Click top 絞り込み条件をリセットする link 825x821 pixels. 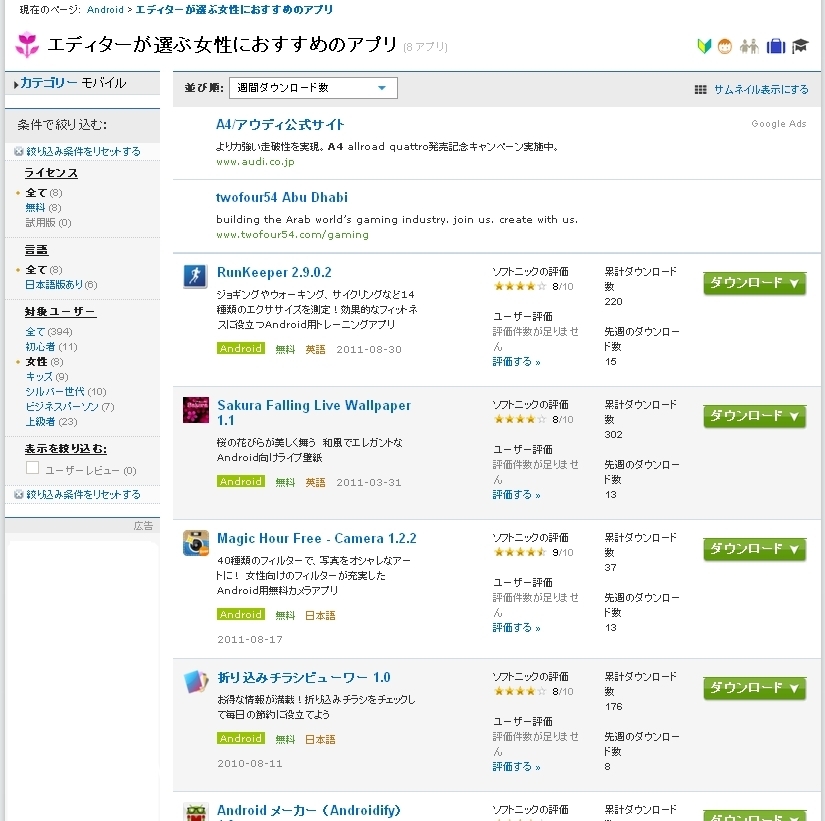click(83, 152)
